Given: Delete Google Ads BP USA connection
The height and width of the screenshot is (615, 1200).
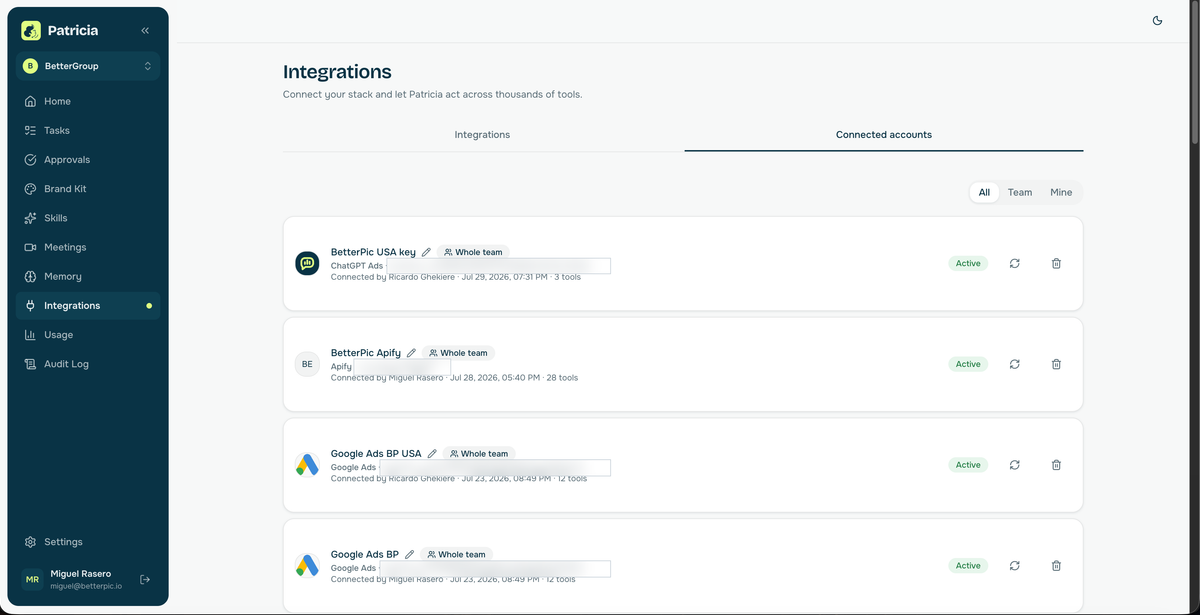Looking at the screenshot, I should tap(1056, 465).
